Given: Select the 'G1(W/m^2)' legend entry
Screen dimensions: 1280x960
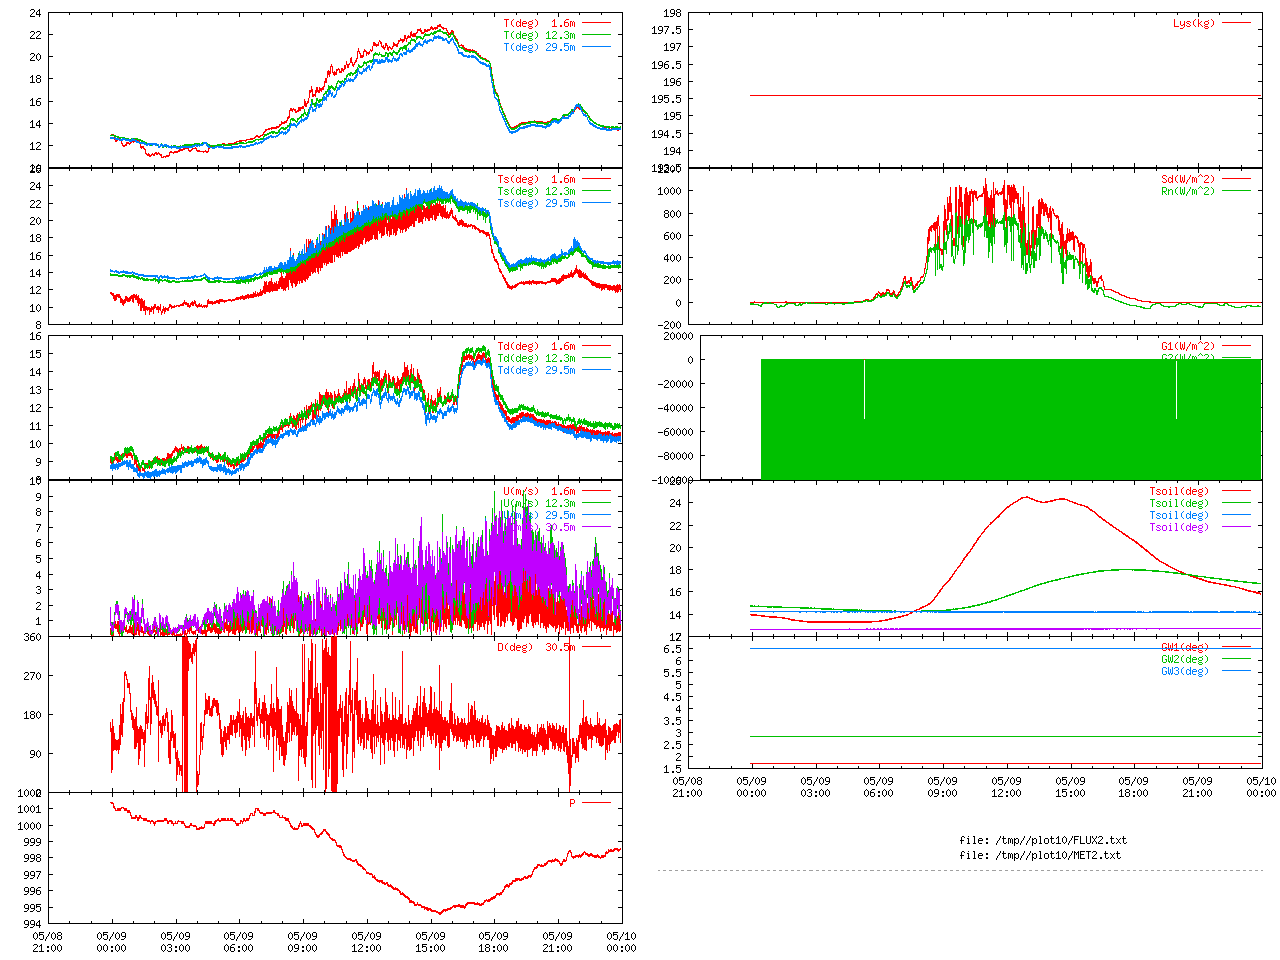Looking at the screenshot, I should (x=1205, y=347).
